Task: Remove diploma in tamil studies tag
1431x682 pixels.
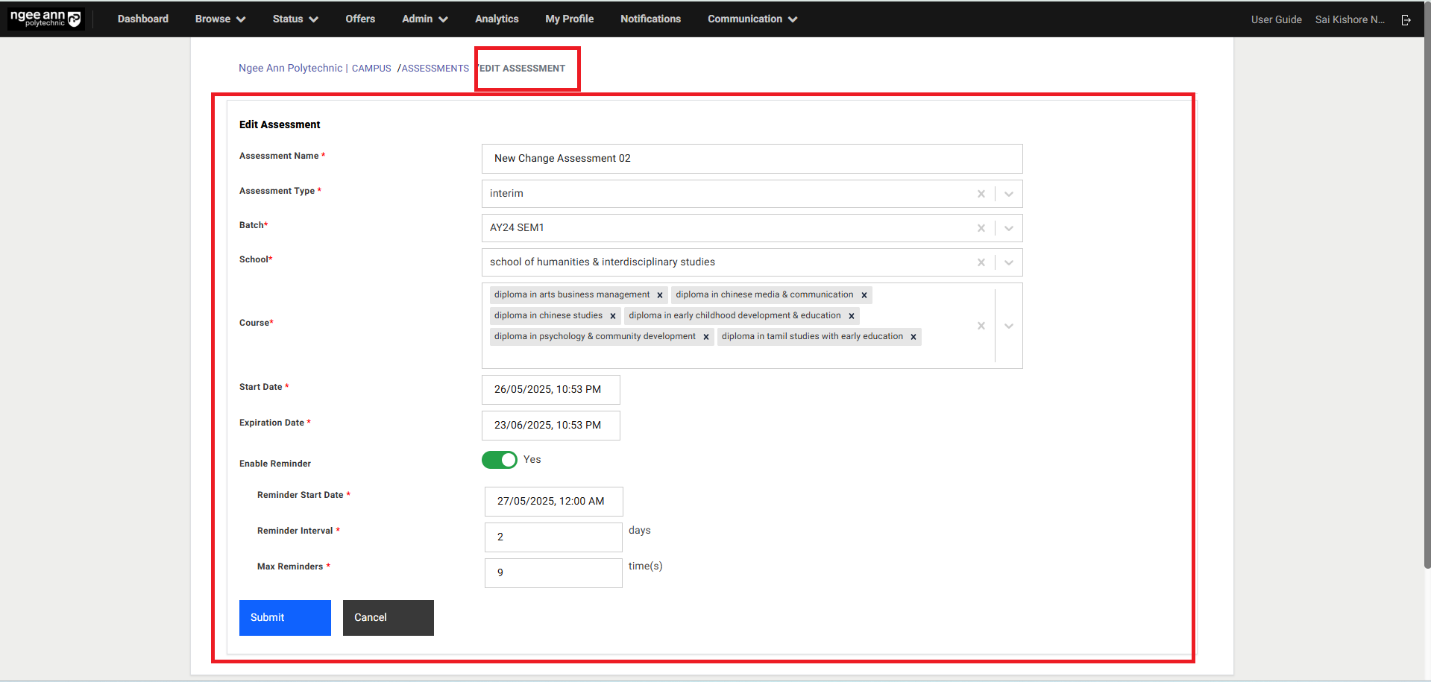Action: click(913, 337)
